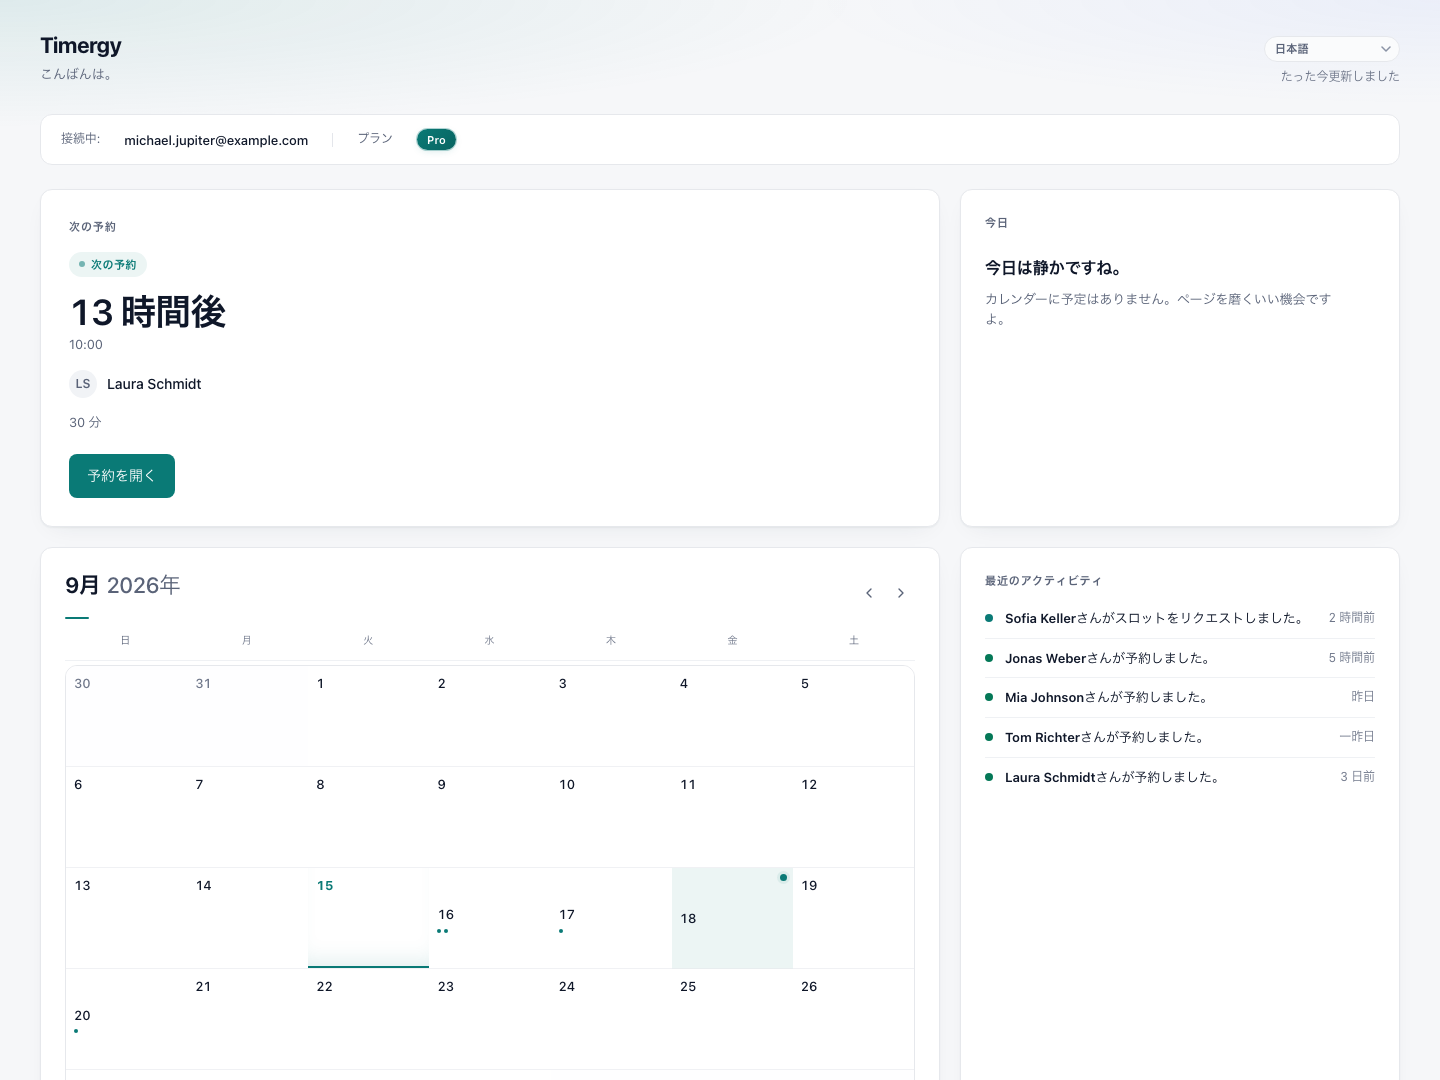
Task: Click the 次の予約 status pill
Action: click(x=108, y=265)
